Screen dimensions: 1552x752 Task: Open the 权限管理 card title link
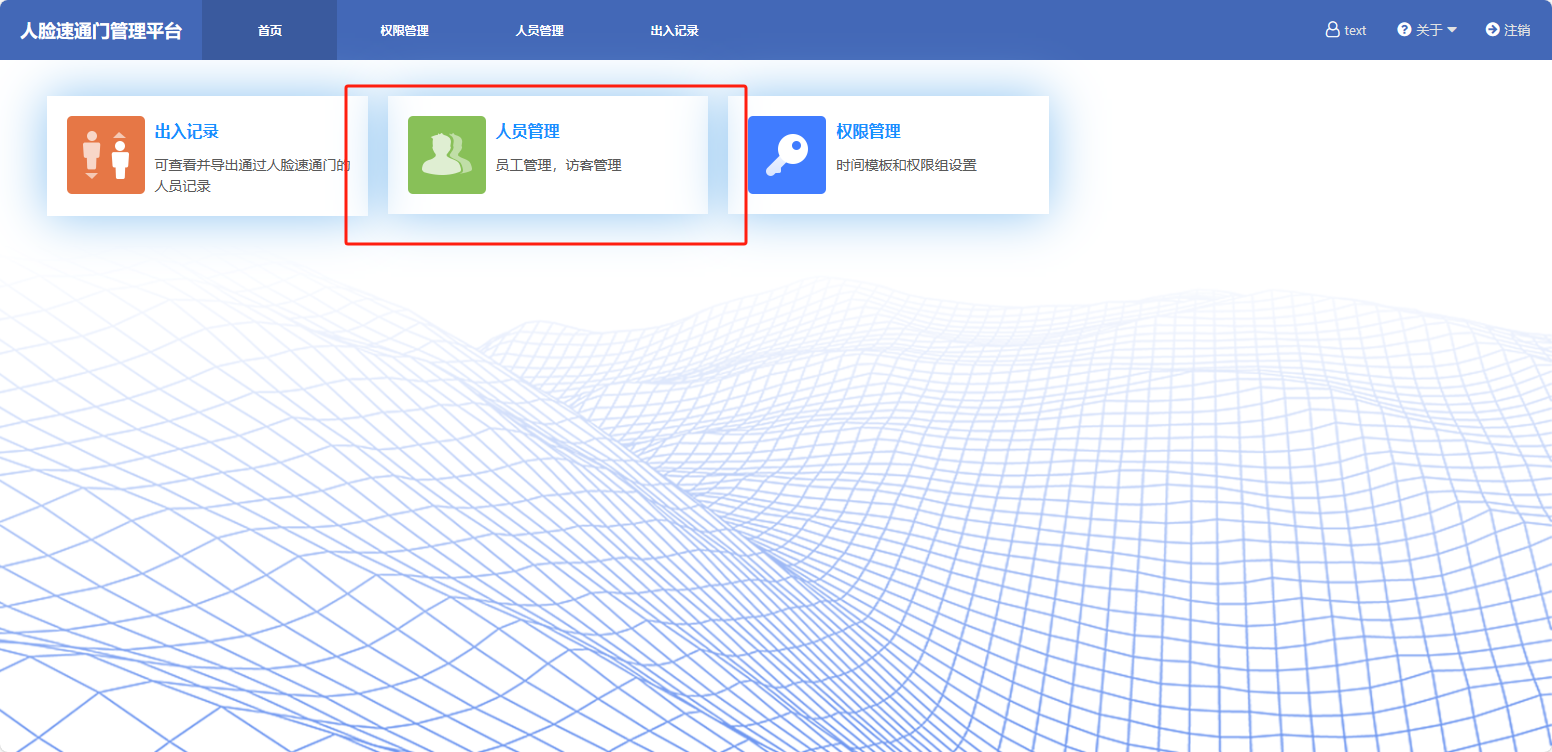click(x=868, y=131)
